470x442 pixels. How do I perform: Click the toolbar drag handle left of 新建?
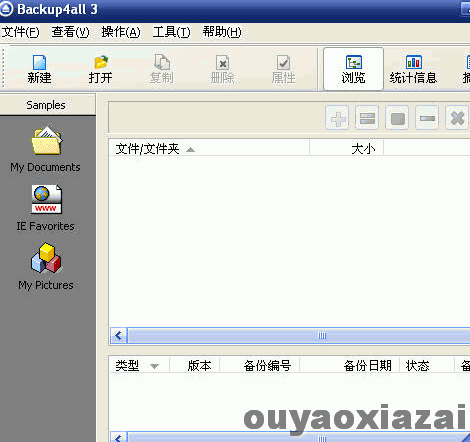point(3,68)
